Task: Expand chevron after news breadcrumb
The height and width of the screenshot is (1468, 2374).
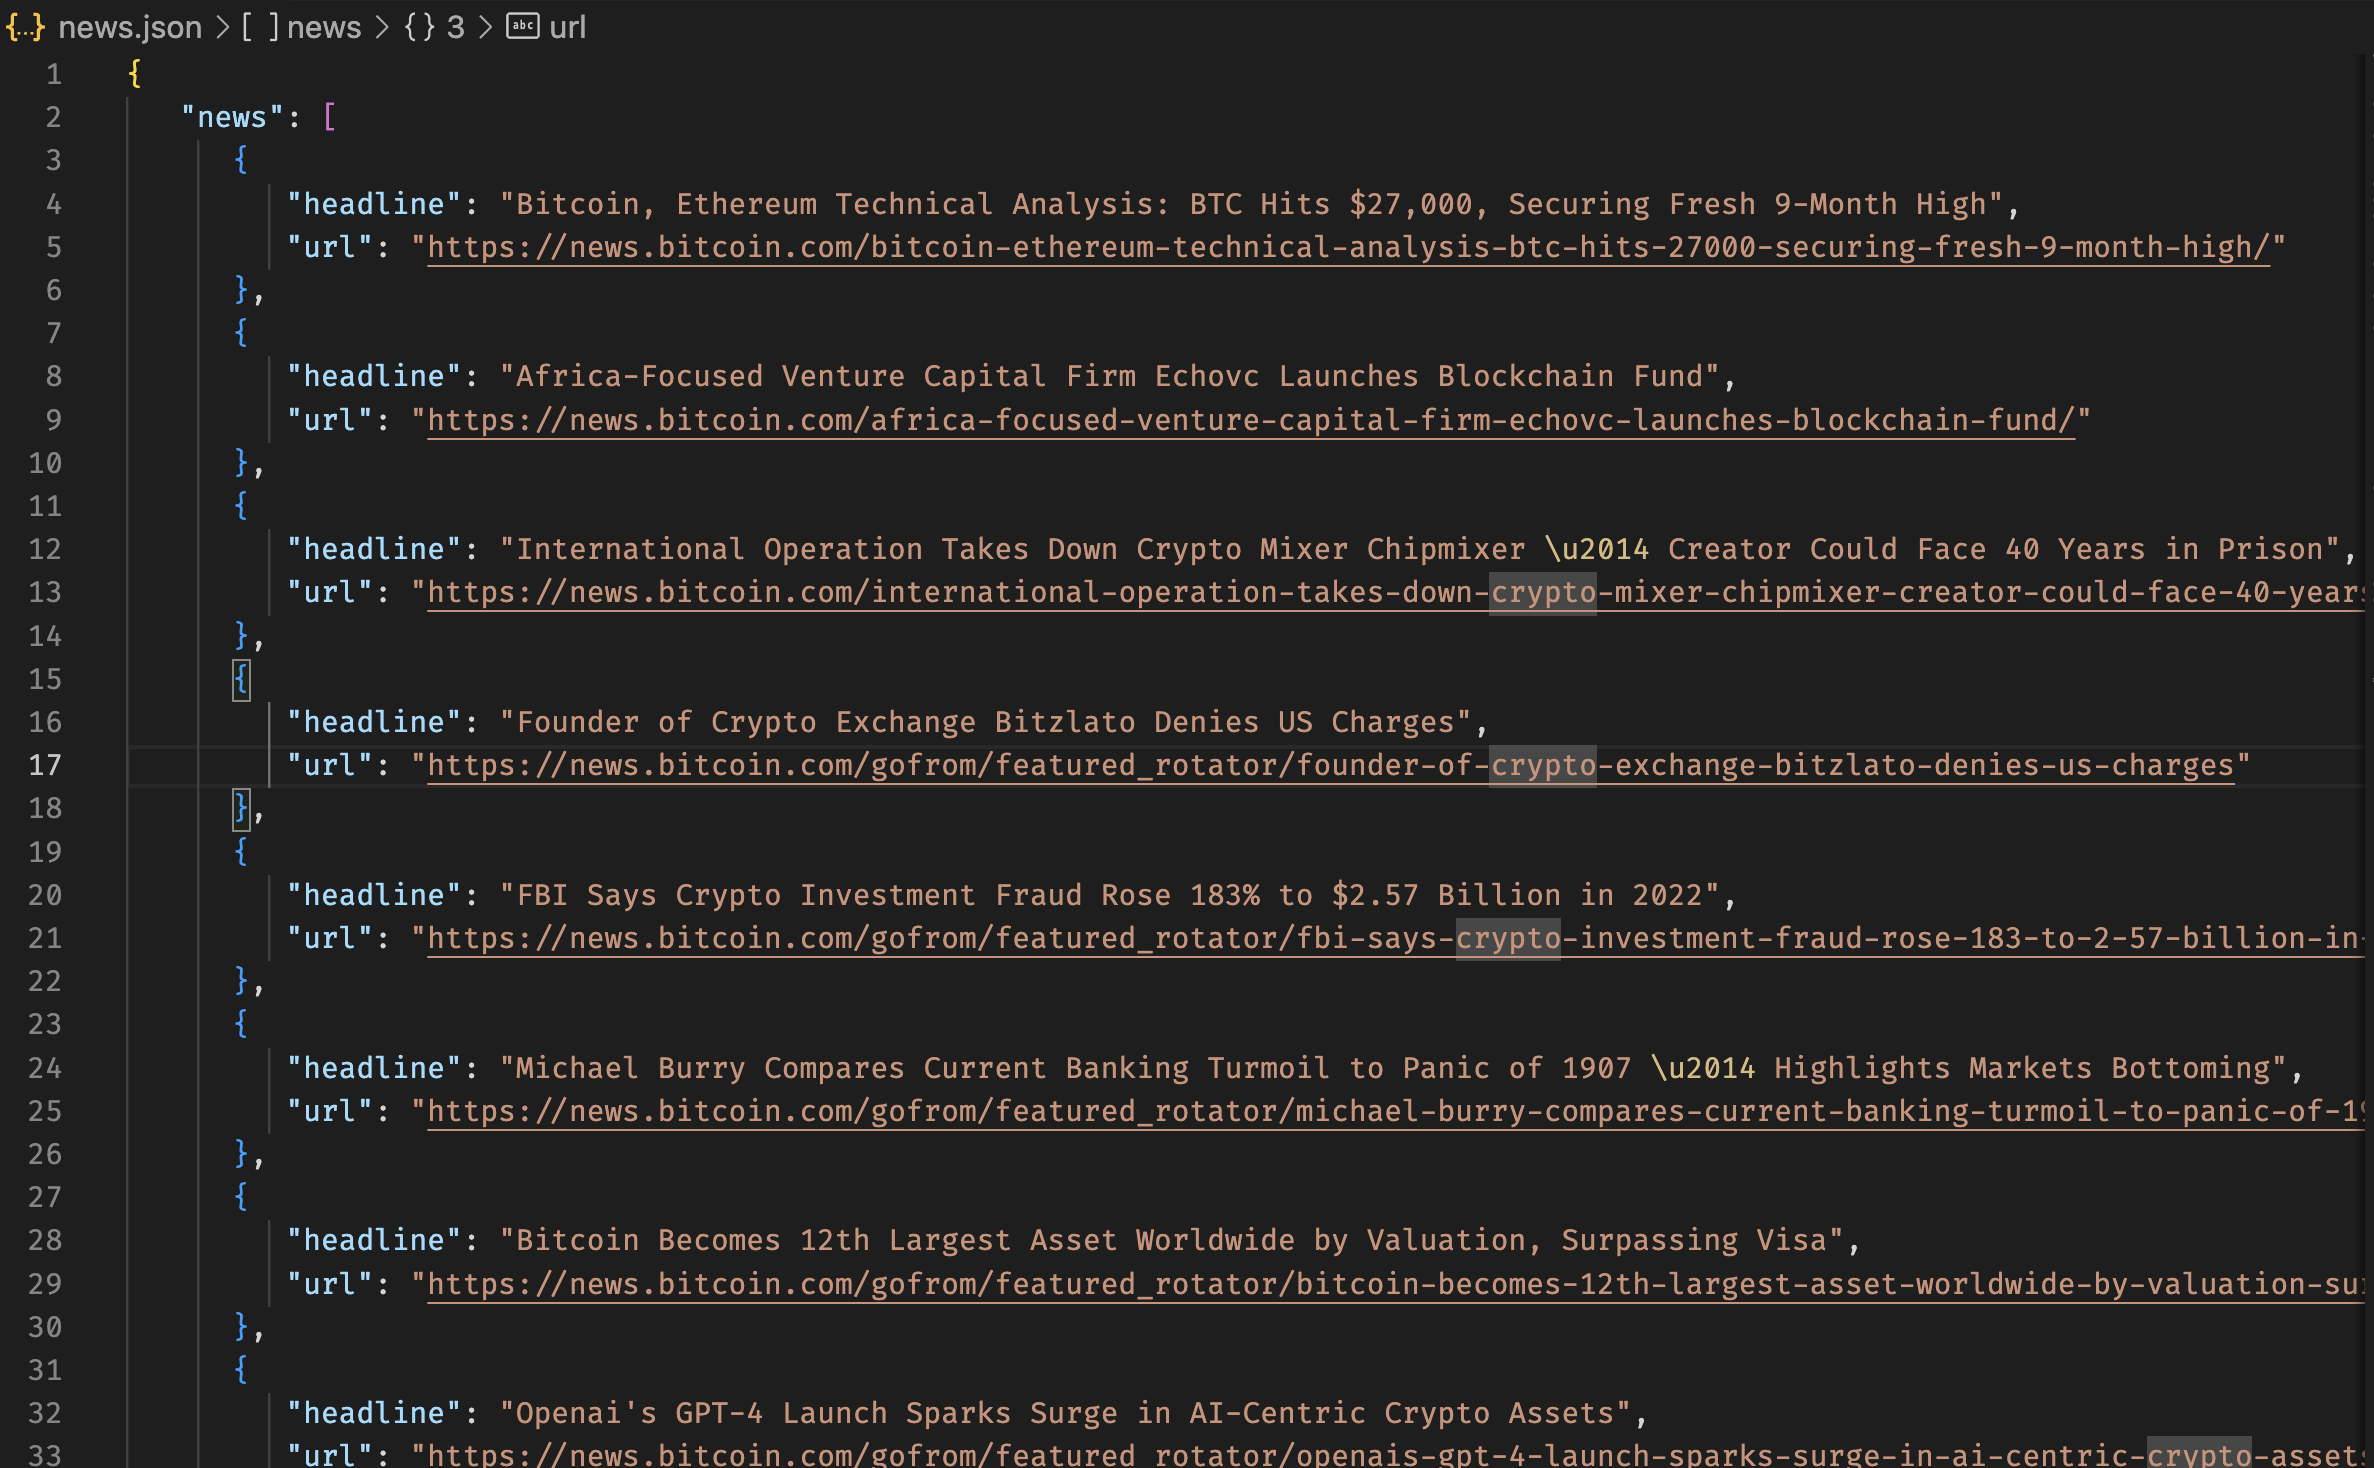Action: [382, 27]
